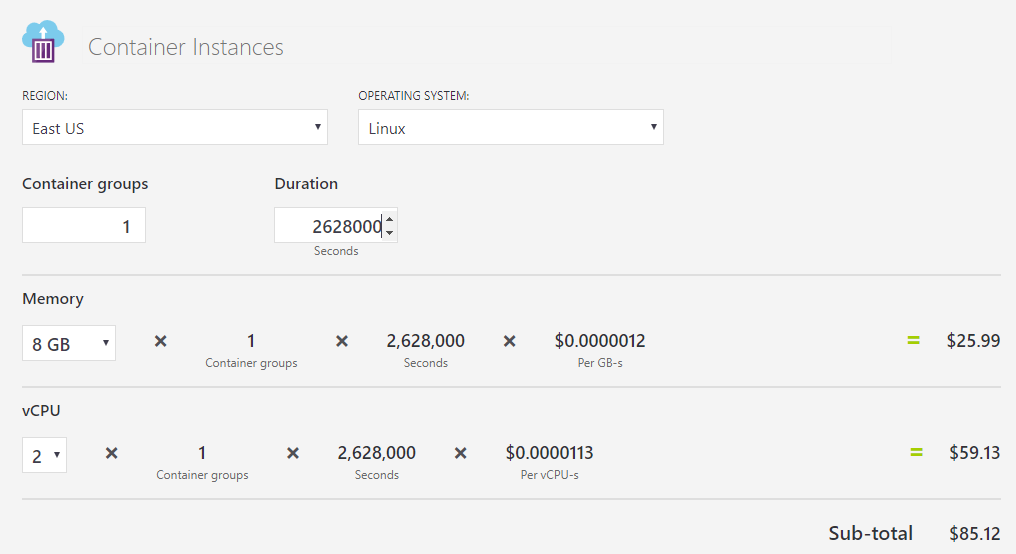The height and width of the screenshot is (554, 1016).
Task: Open the Region dropdown showing East US
Action: coord(175,128)
